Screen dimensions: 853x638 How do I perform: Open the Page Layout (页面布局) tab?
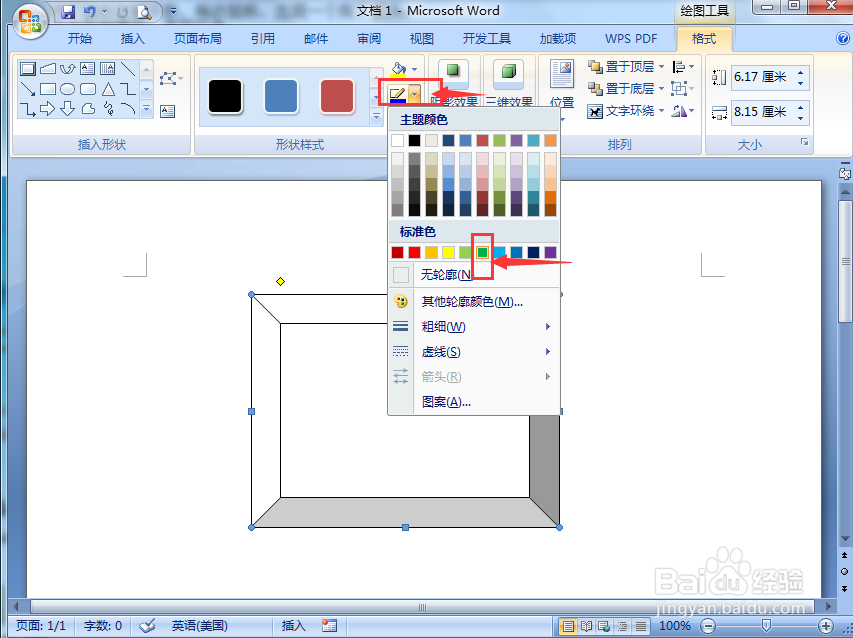coord(197,39)
